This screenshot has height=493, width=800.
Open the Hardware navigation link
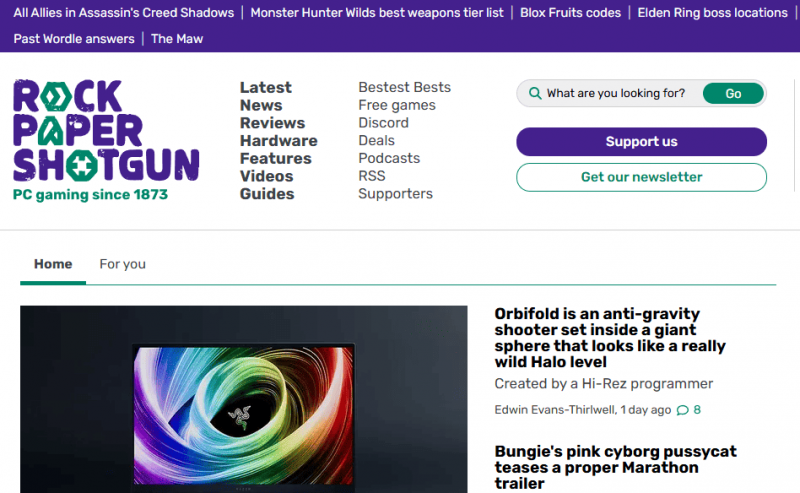278,141
